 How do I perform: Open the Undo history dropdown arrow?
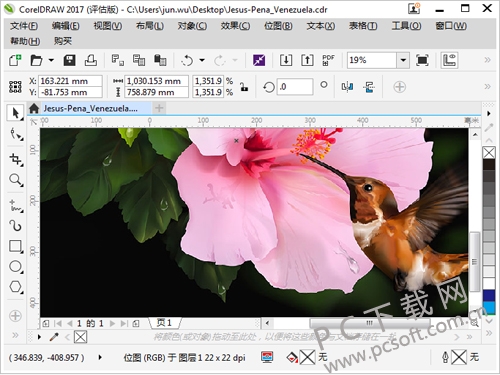(x=202, y=60)
